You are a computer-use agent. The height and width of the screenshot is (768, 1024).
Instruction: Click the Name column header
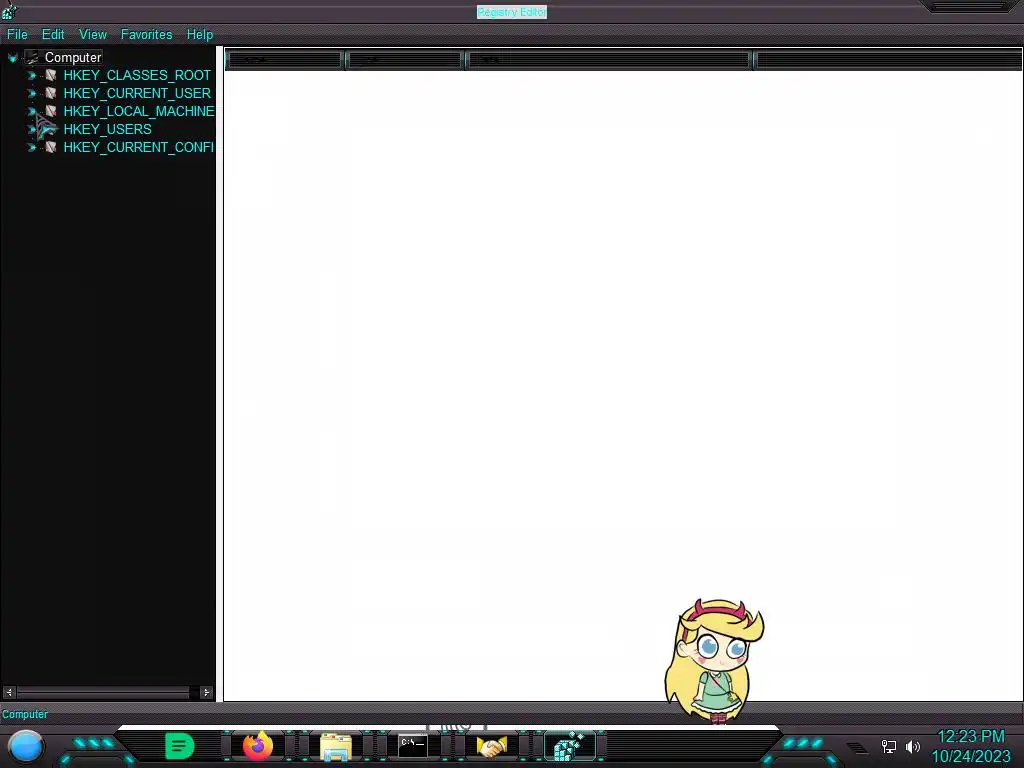tap(284, 60)
